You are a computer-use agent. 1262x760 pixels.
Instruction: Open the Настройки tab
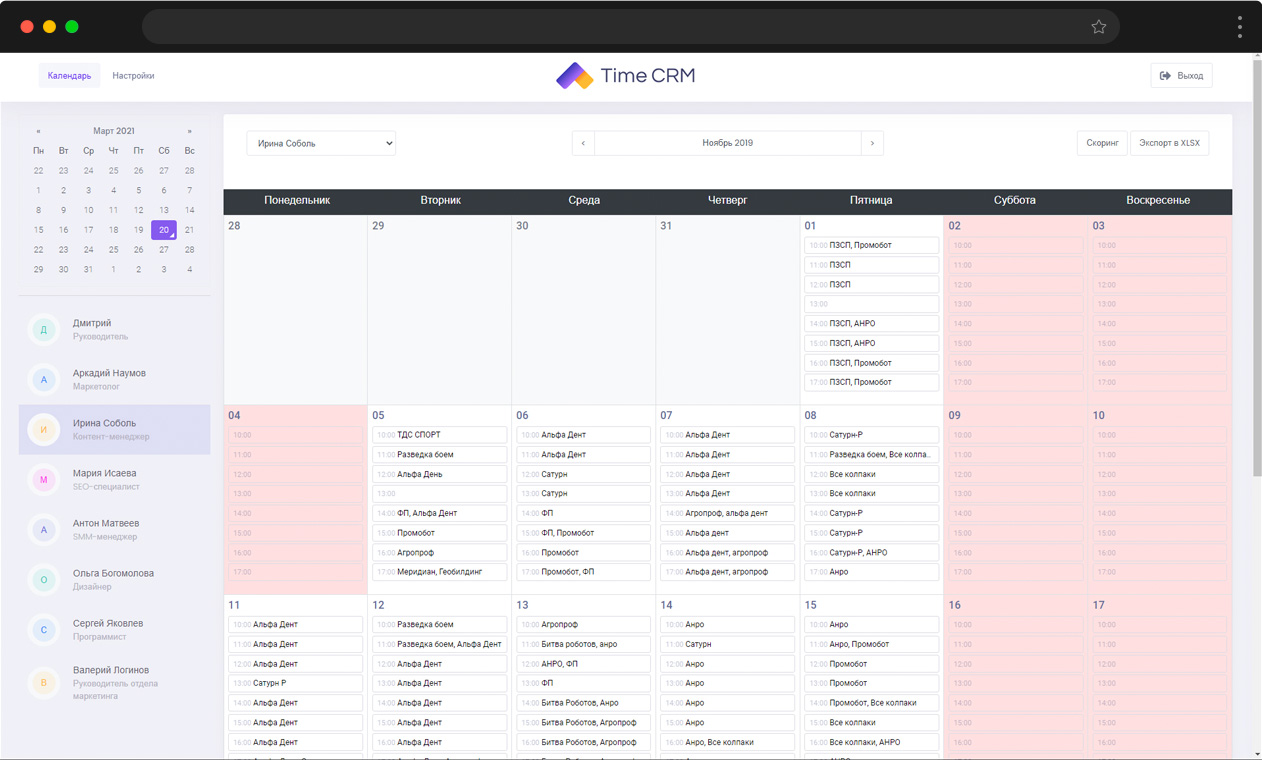pyautogui.click(x=133, y=76)
